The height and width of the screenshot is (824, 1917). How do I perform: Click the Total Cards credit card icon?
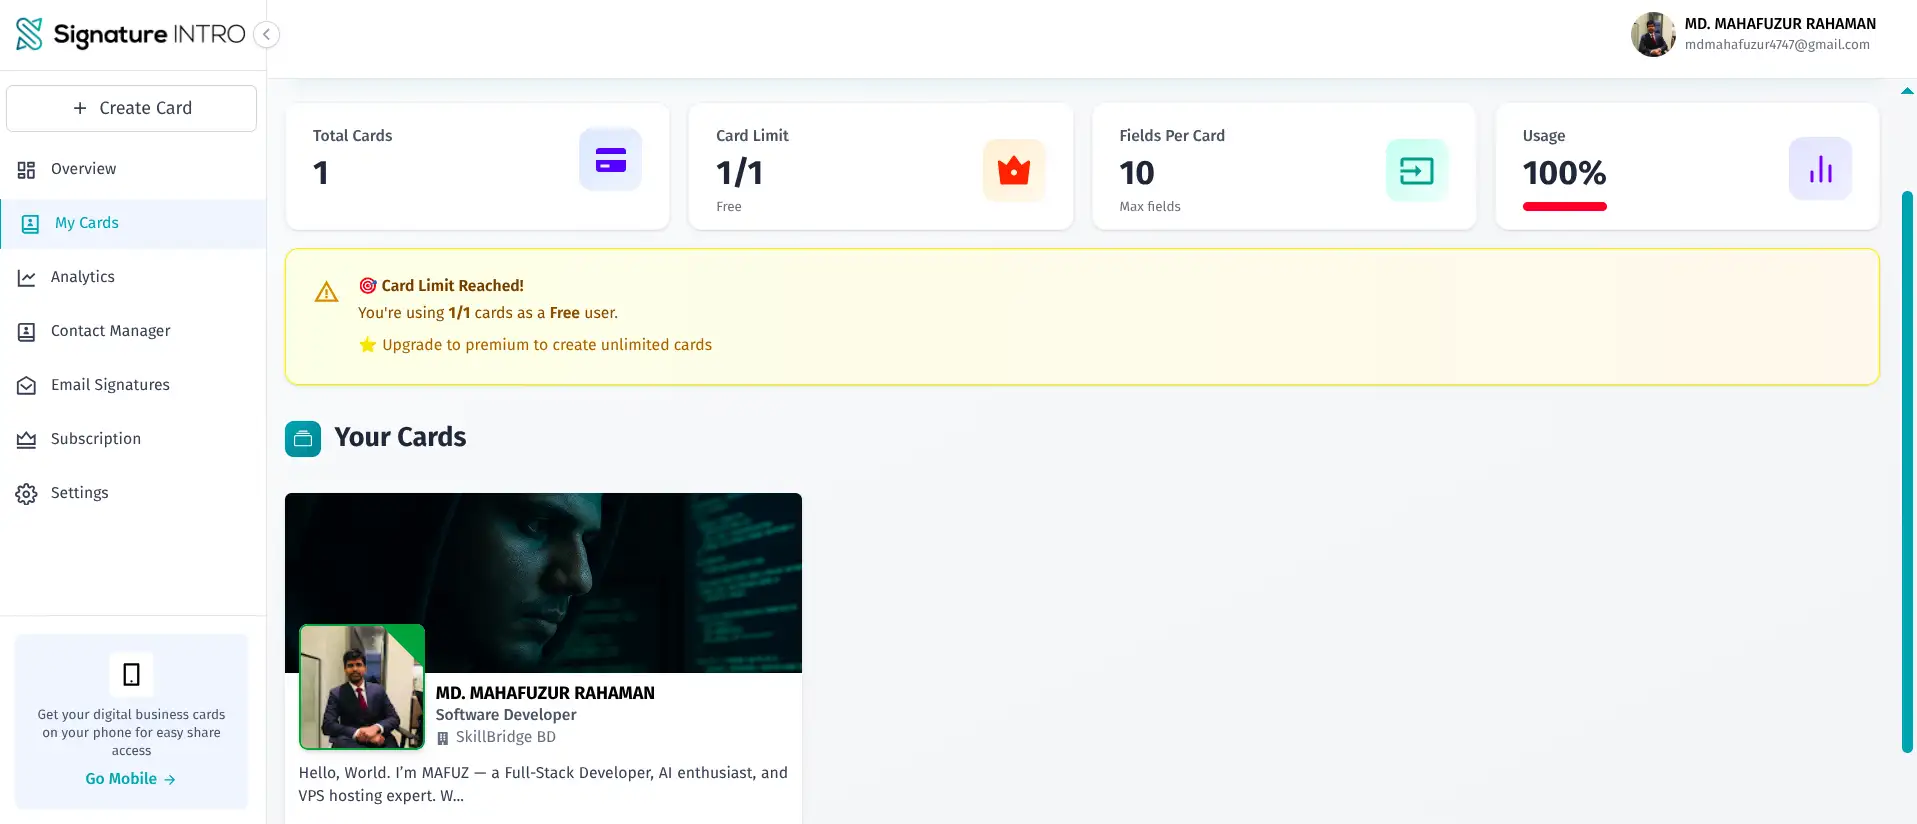click(611, 160)
